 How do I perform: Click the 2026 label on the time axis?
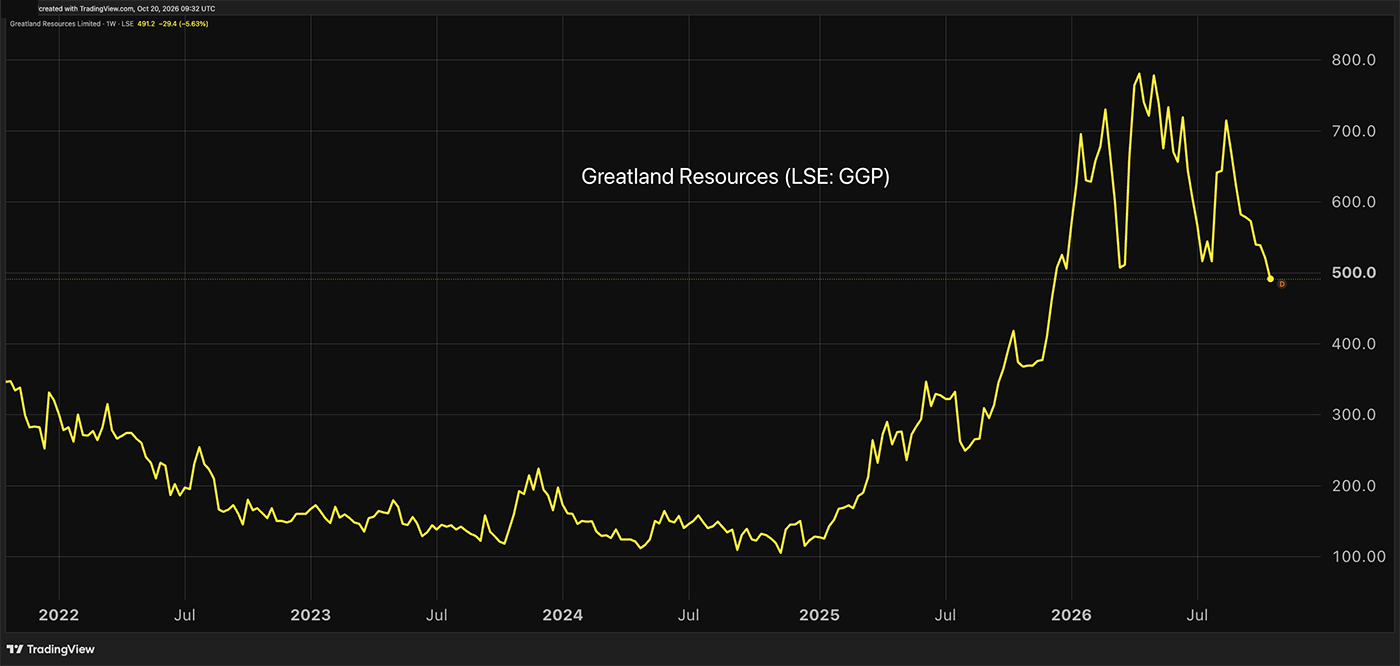(x=1072, y=613)
